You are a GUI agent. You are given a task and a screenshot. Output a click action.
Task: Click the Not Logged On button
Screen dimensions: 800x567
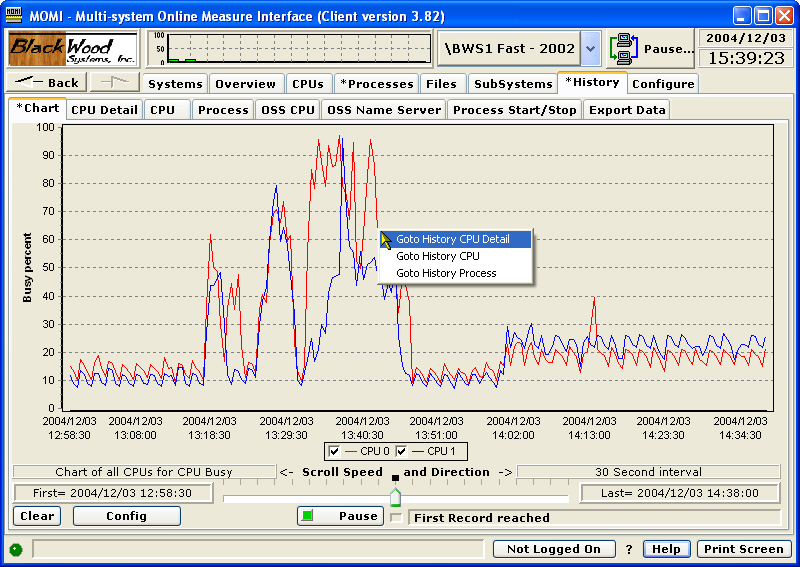[553, 549]
